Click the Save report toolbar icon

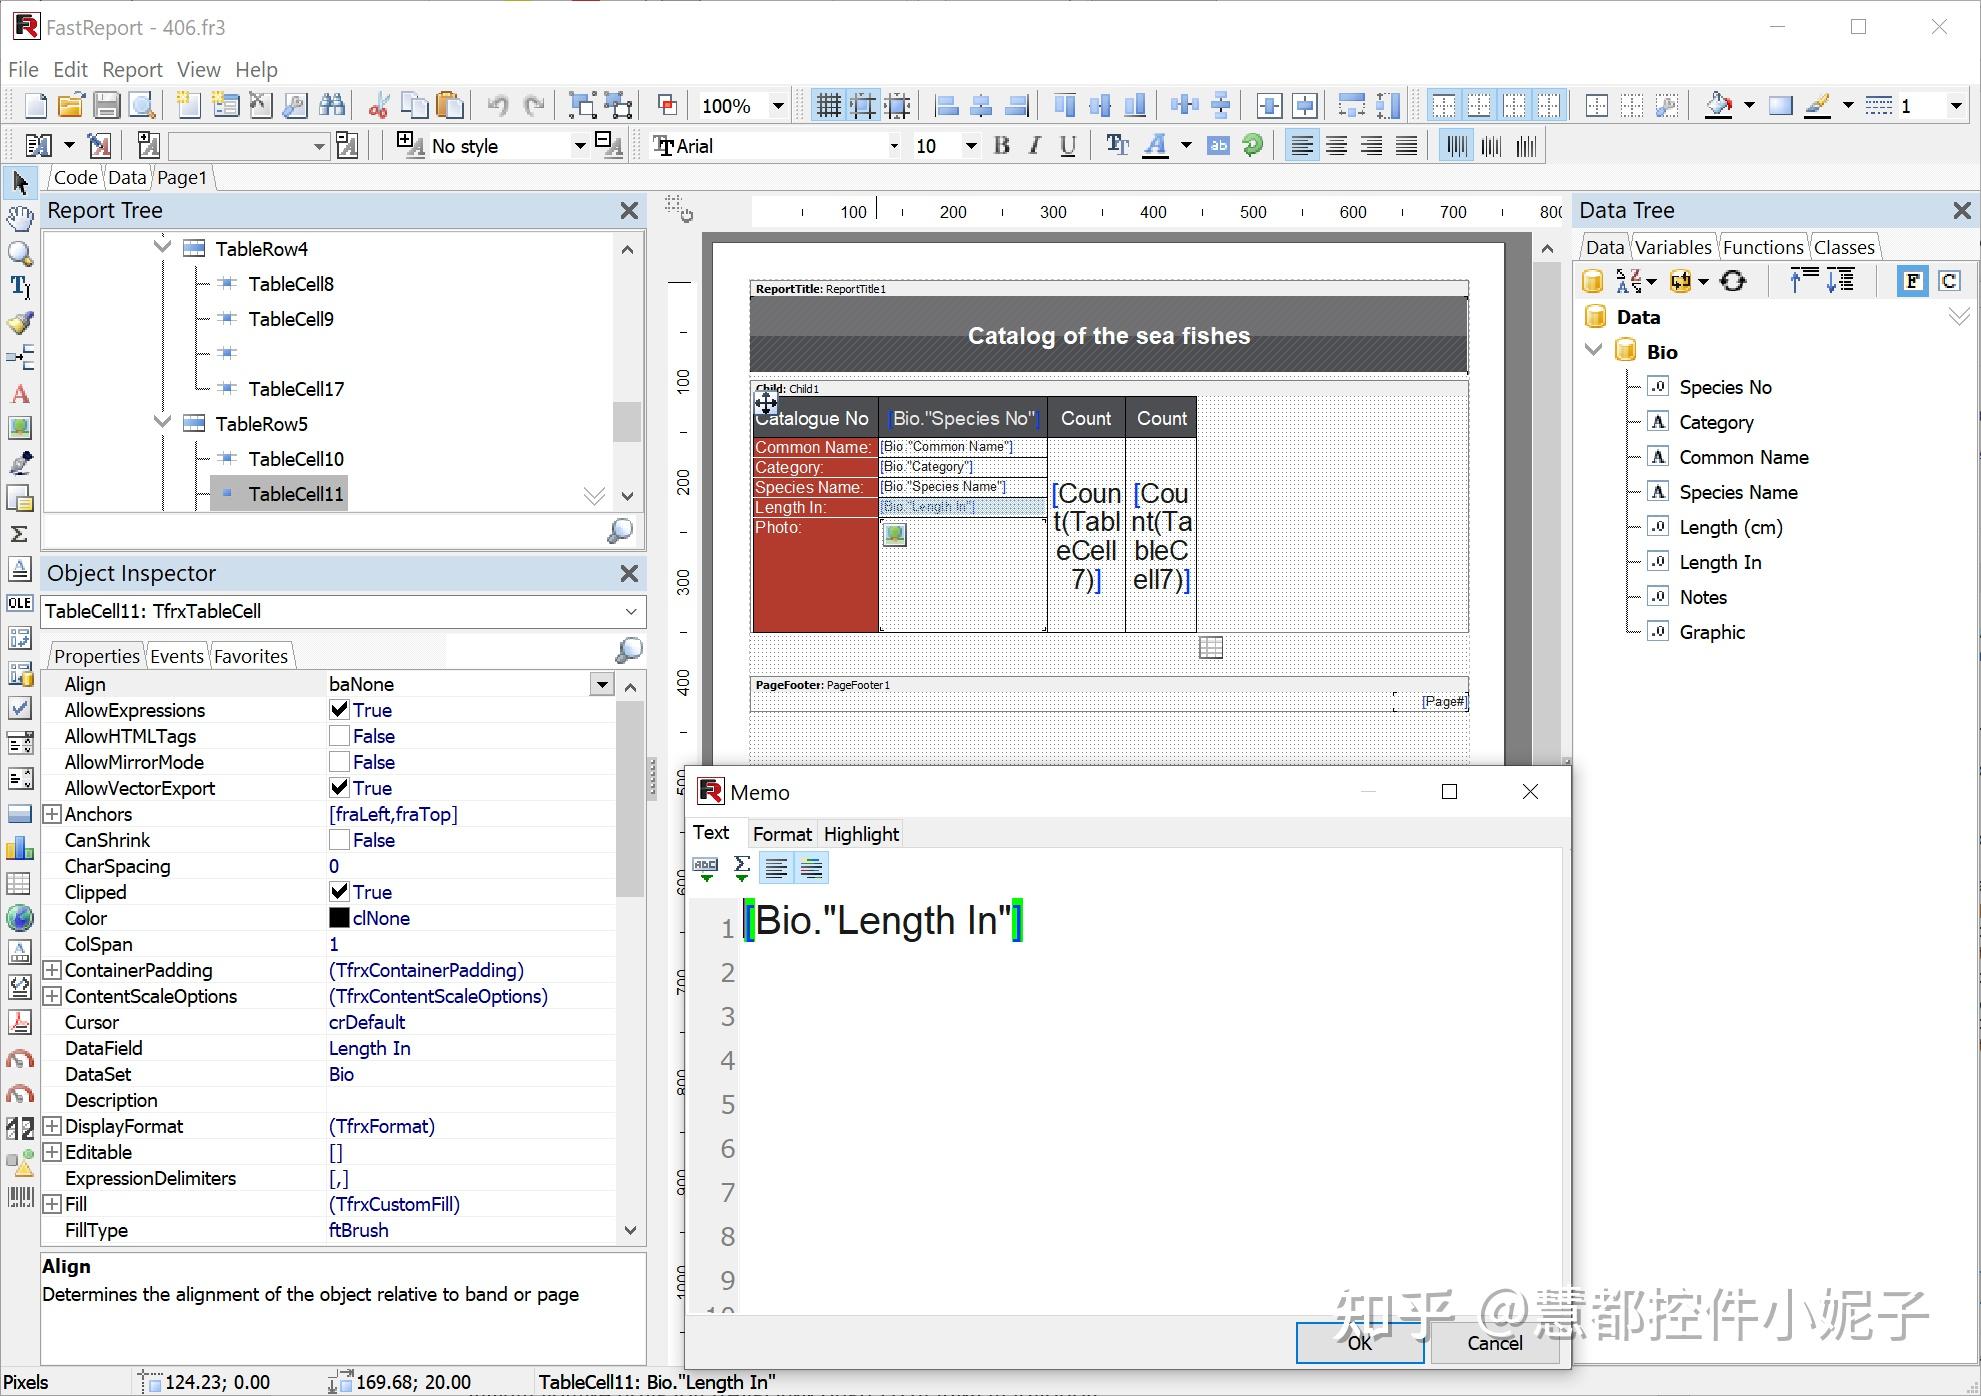tap(106, 105)
